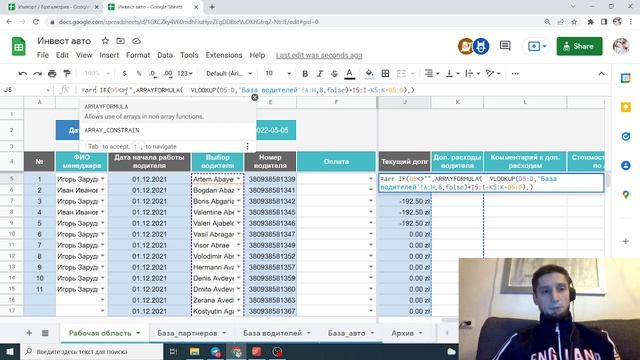Open the Data menu
Image resolution: width=640 pixels, height=360 pixels.
[165, 55]
